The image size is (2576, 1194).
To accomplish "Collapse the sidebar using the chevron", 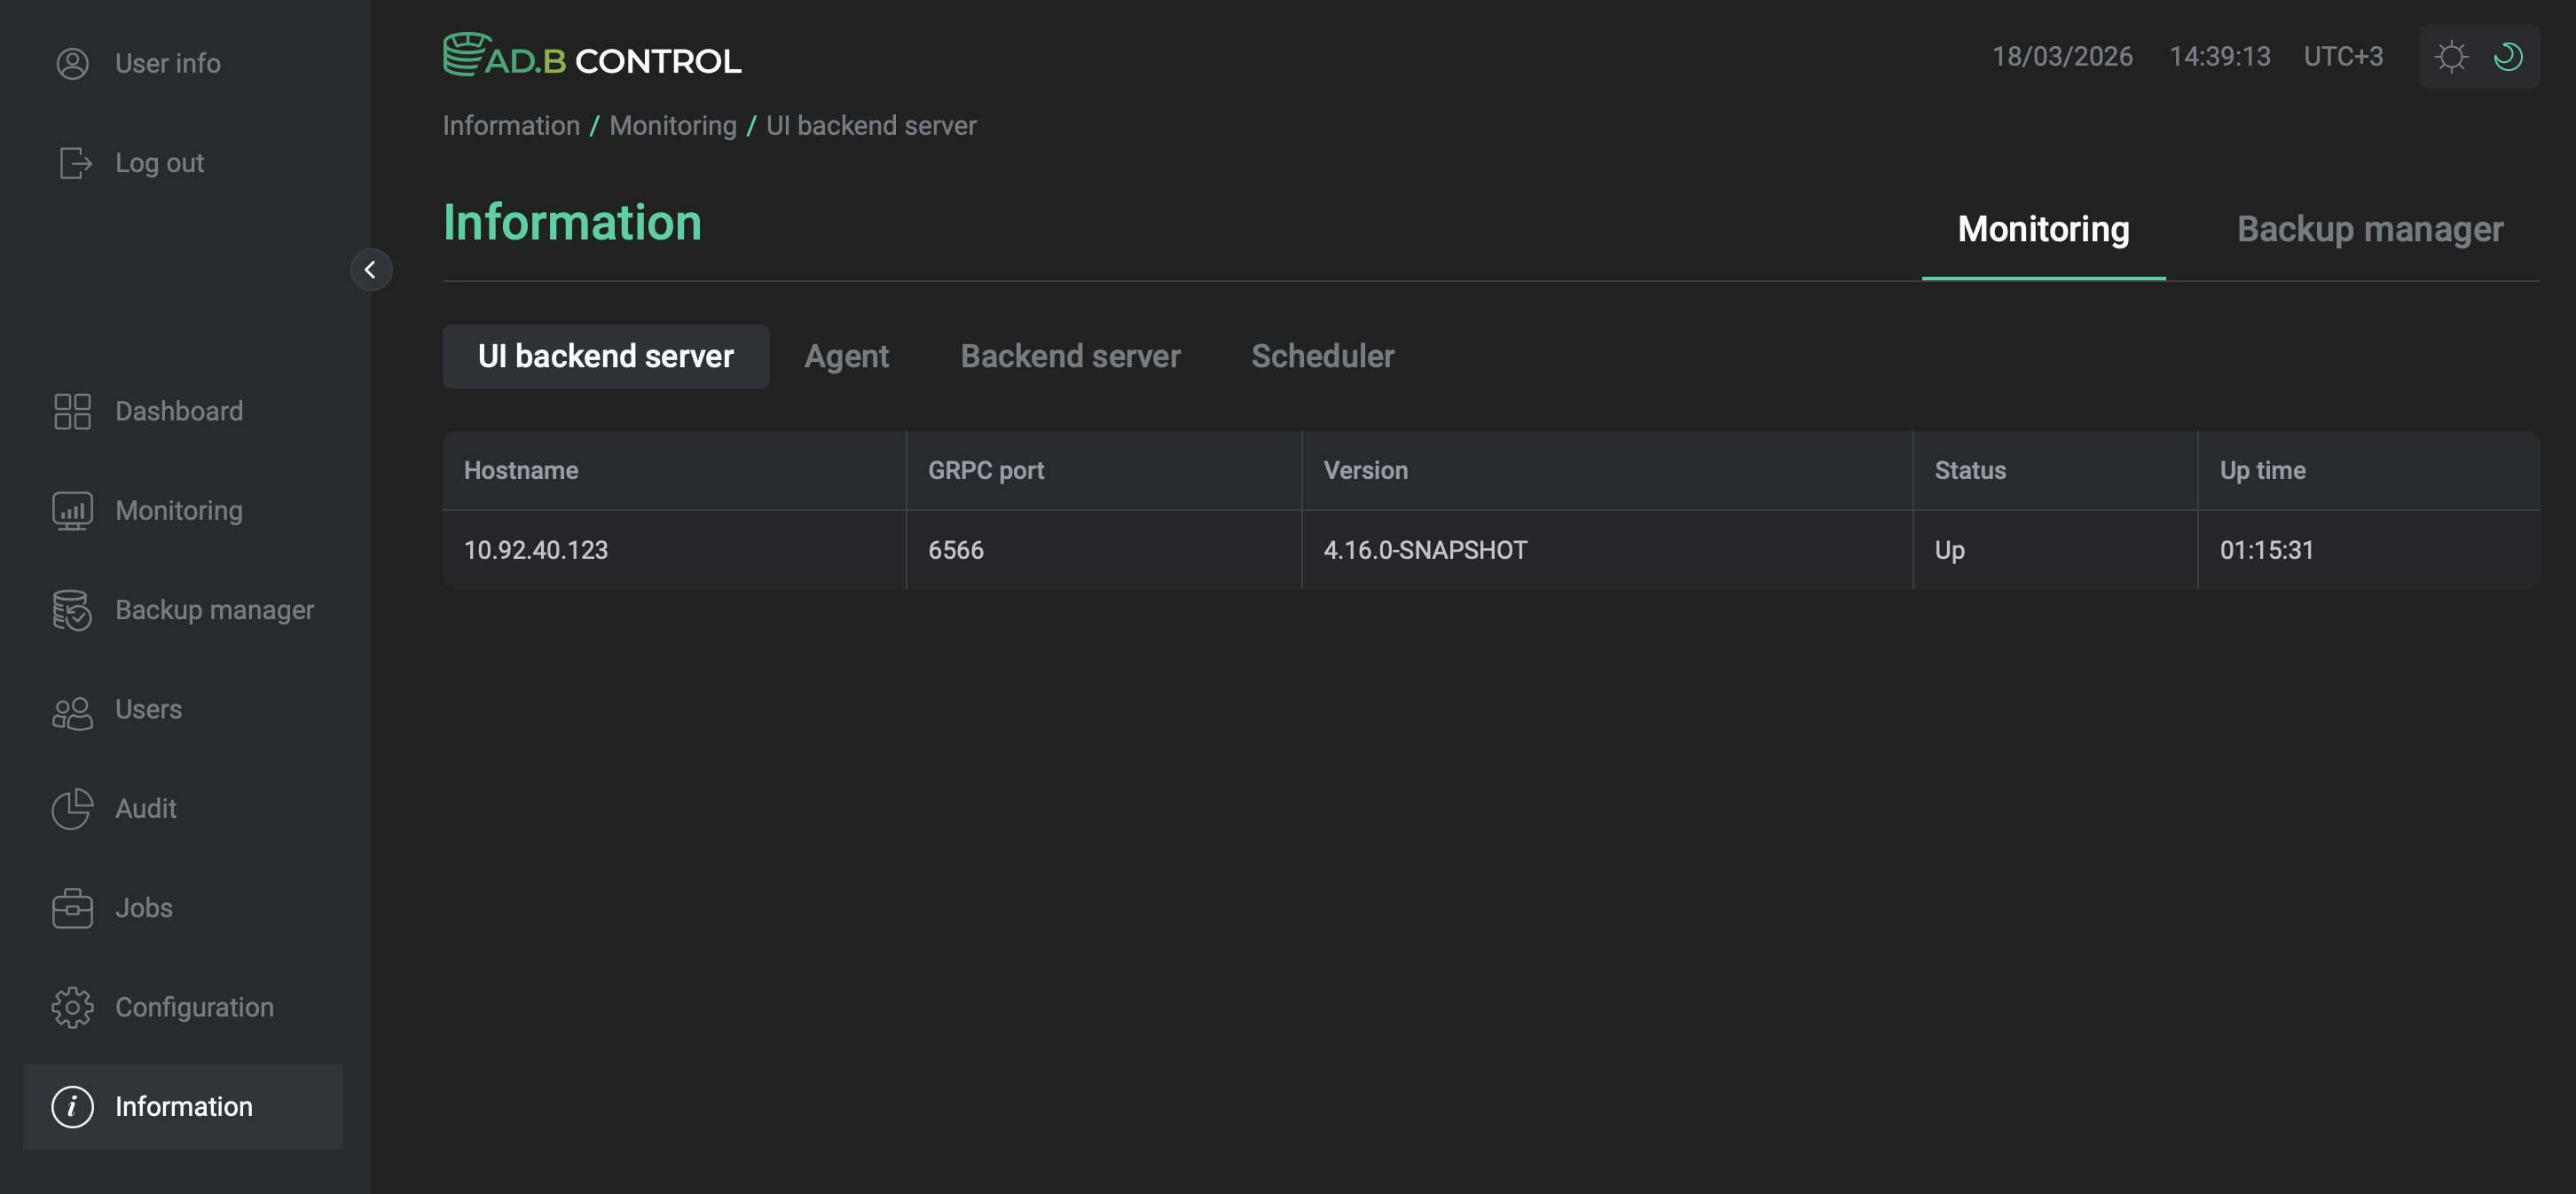I will point(371,269).
